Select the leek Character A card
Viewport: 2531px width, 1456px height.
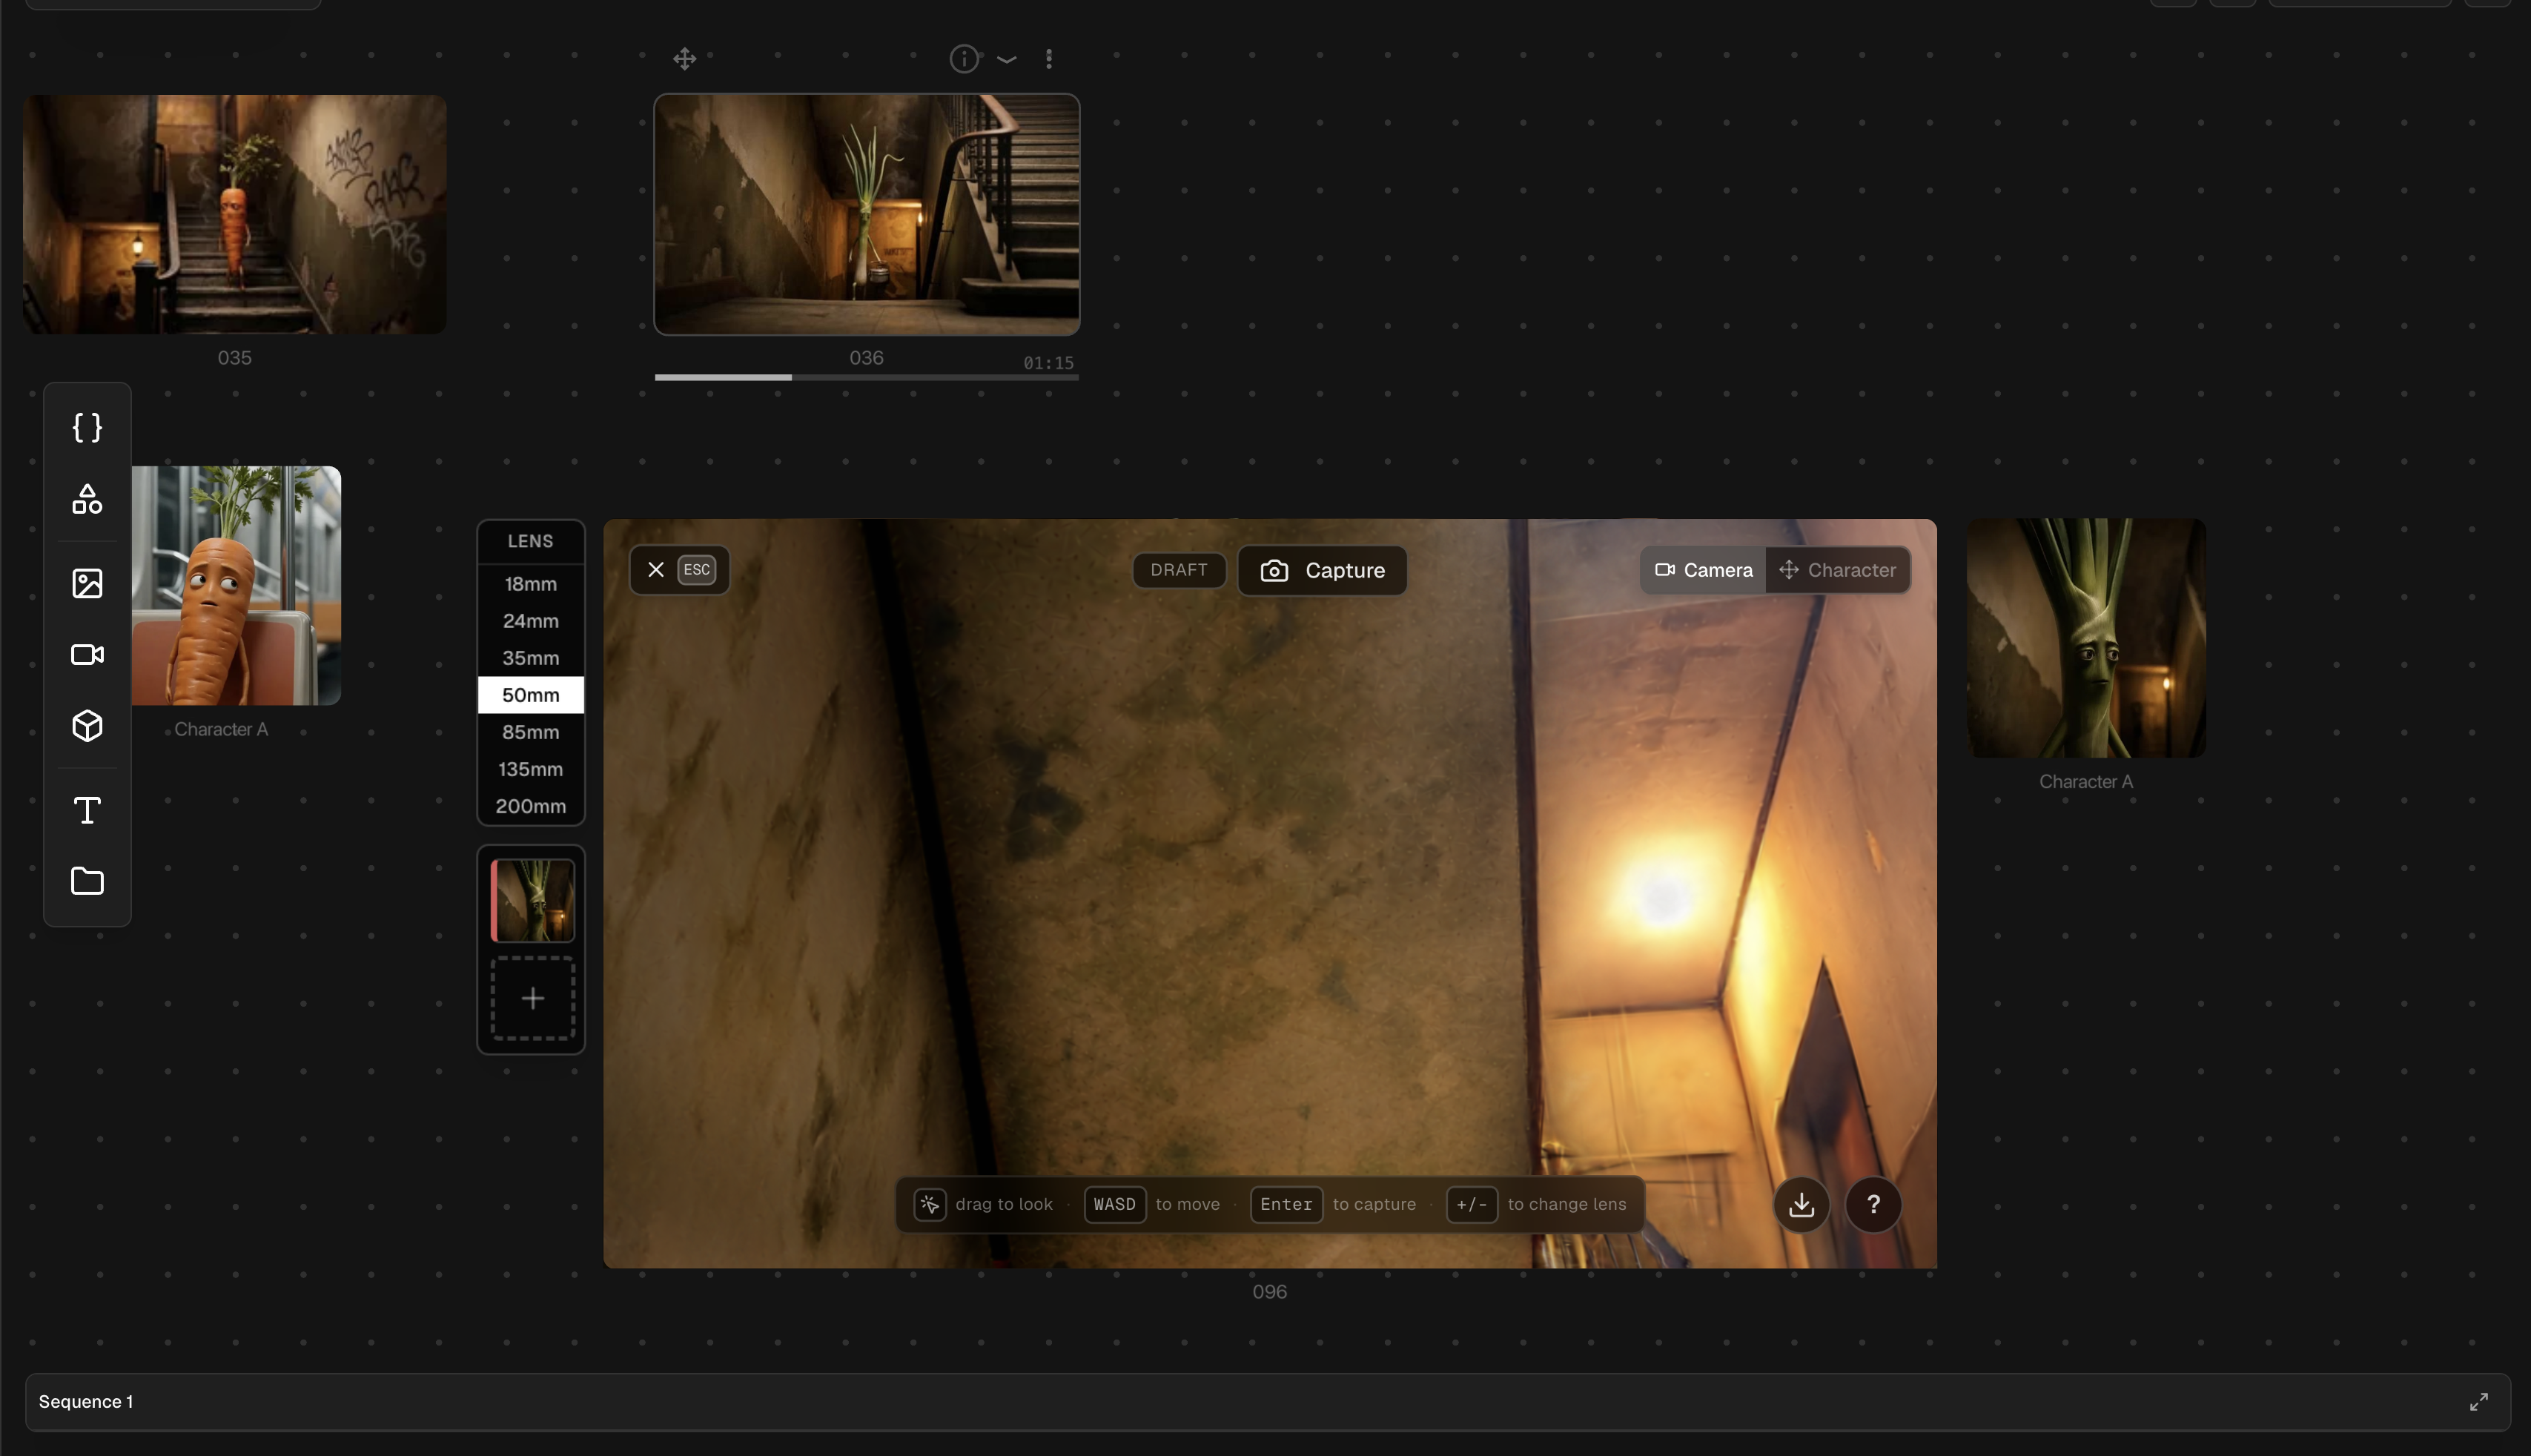point(2086,638)
